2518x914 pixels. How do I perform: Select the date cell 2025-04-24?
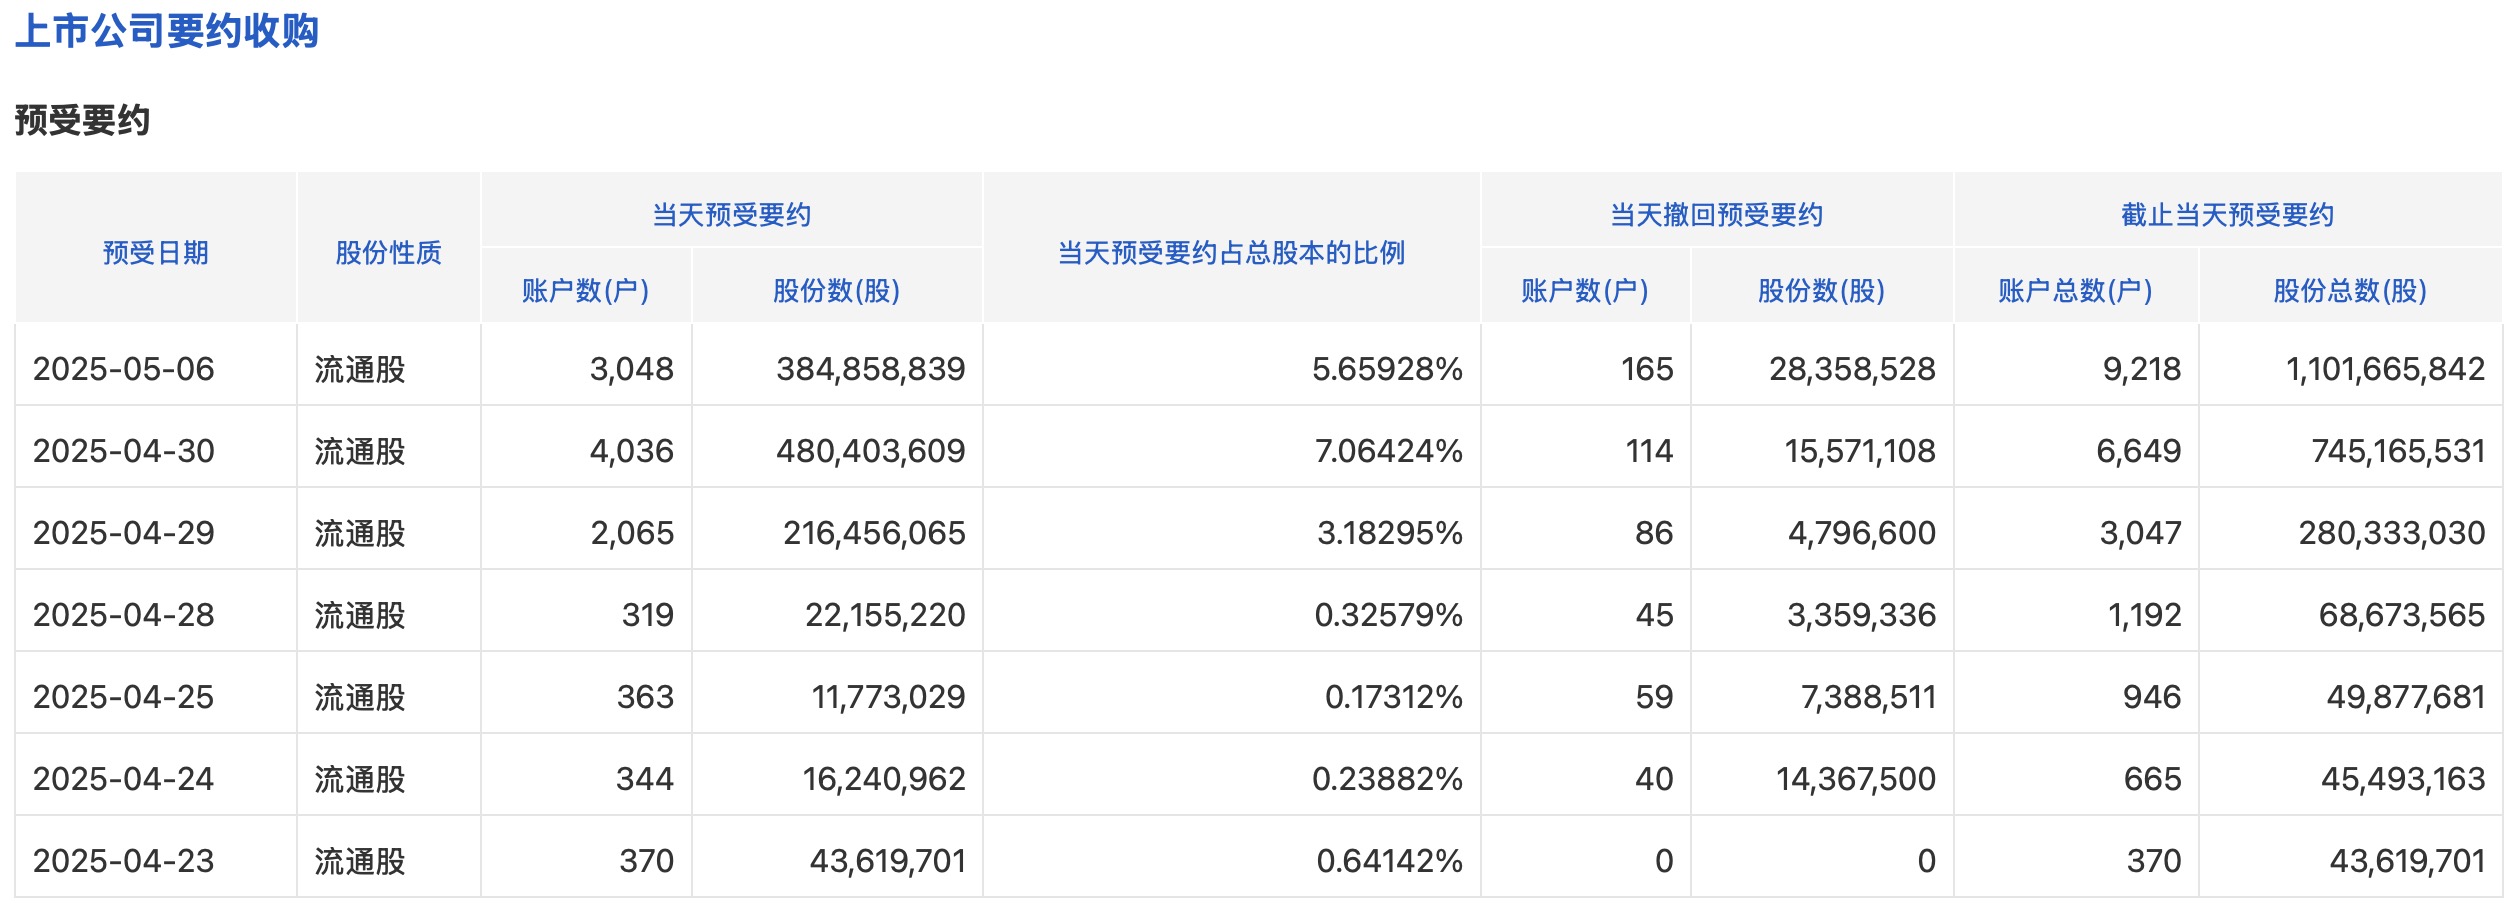[124, 779]
